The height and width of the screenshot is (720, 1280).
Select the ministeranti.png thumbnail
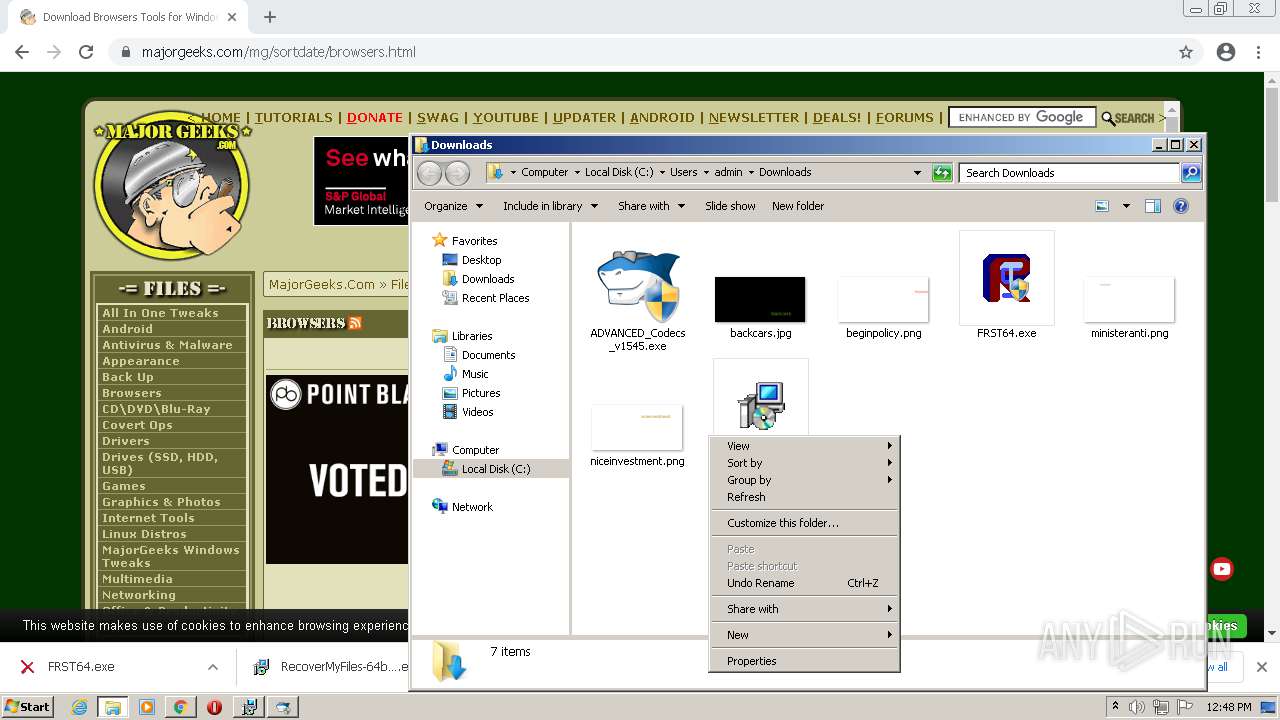click(1129, 299)
